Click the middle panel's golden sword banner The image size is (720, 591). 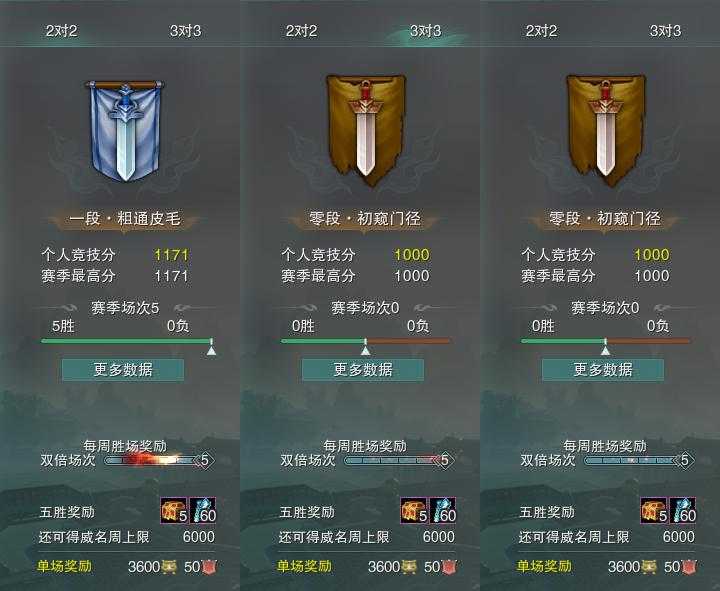366,131
